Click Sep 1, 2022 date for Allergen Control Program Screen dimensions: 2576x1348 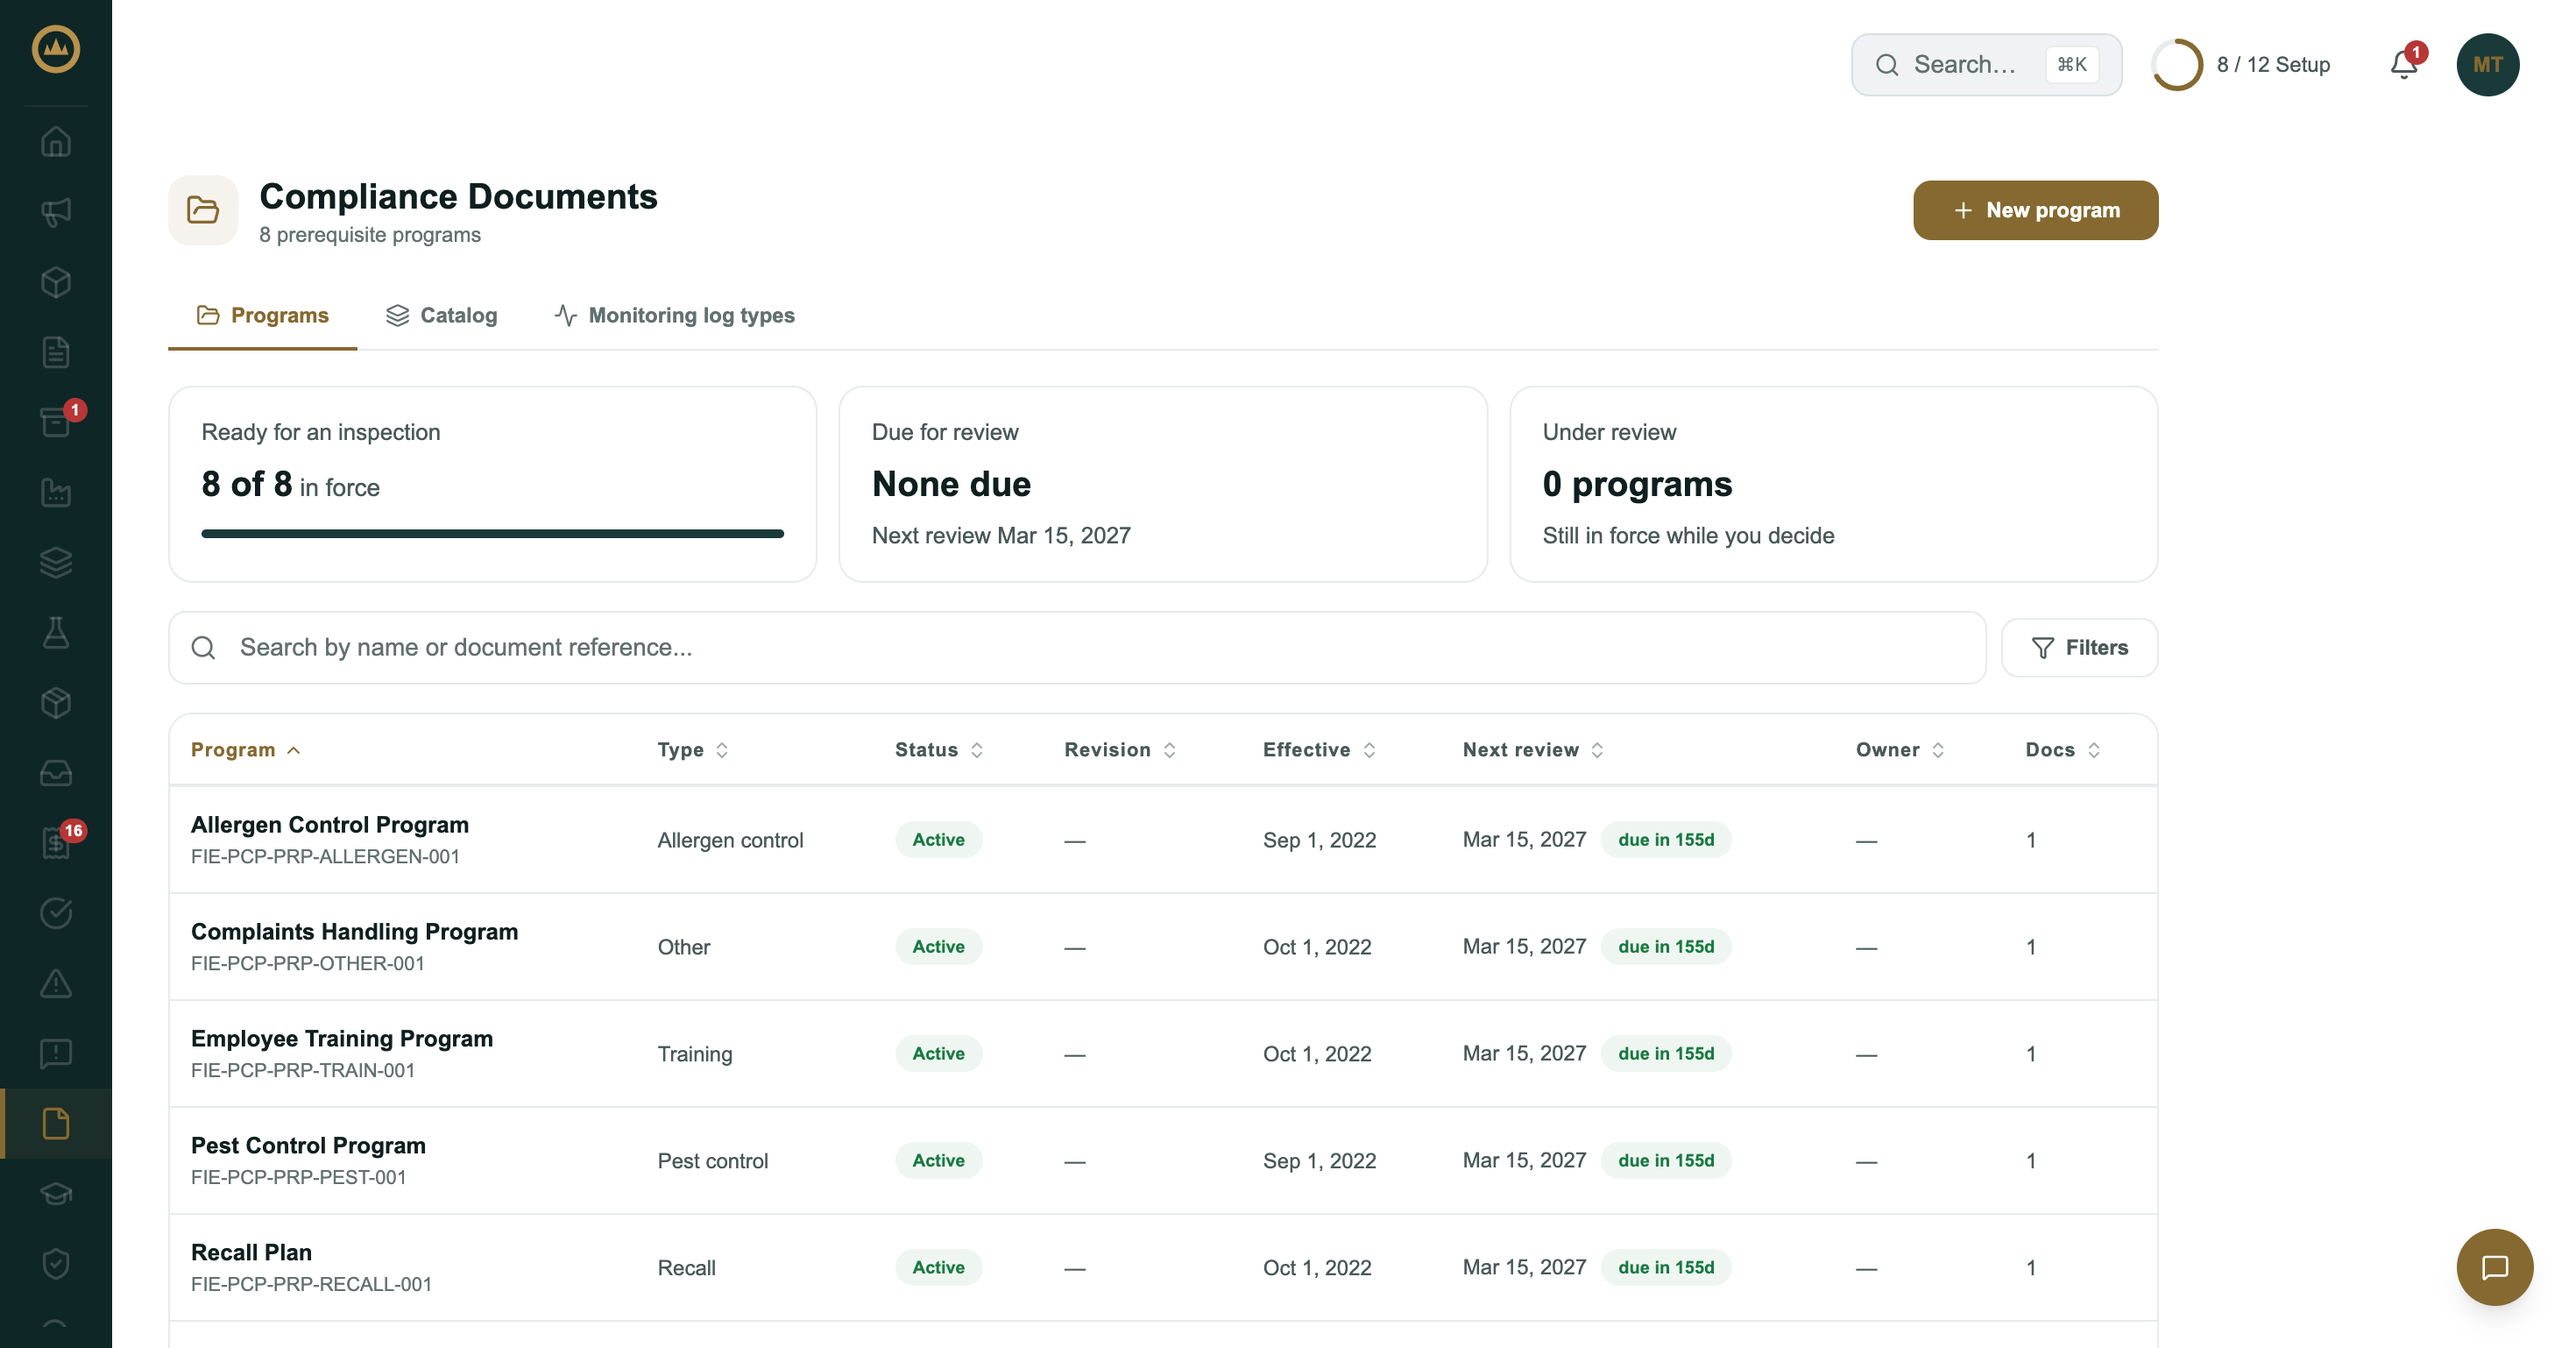click(x=1319, y=840)
